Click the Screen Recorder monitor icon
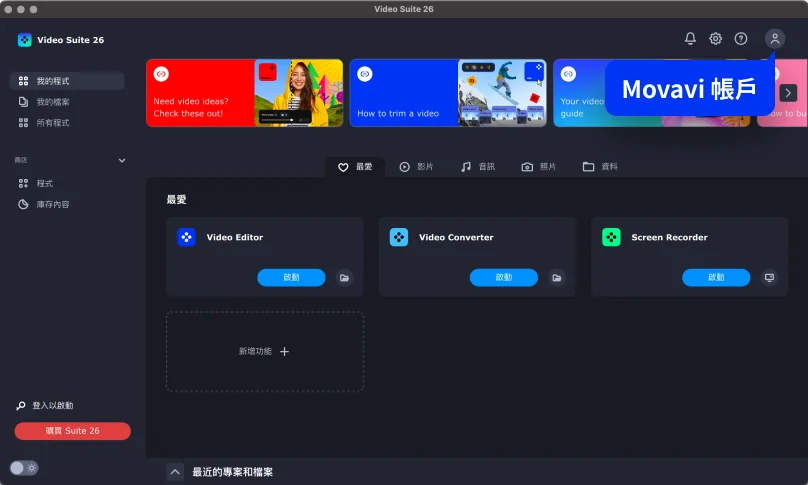Screen dimensions: 808x485 [x=769, y=278]
